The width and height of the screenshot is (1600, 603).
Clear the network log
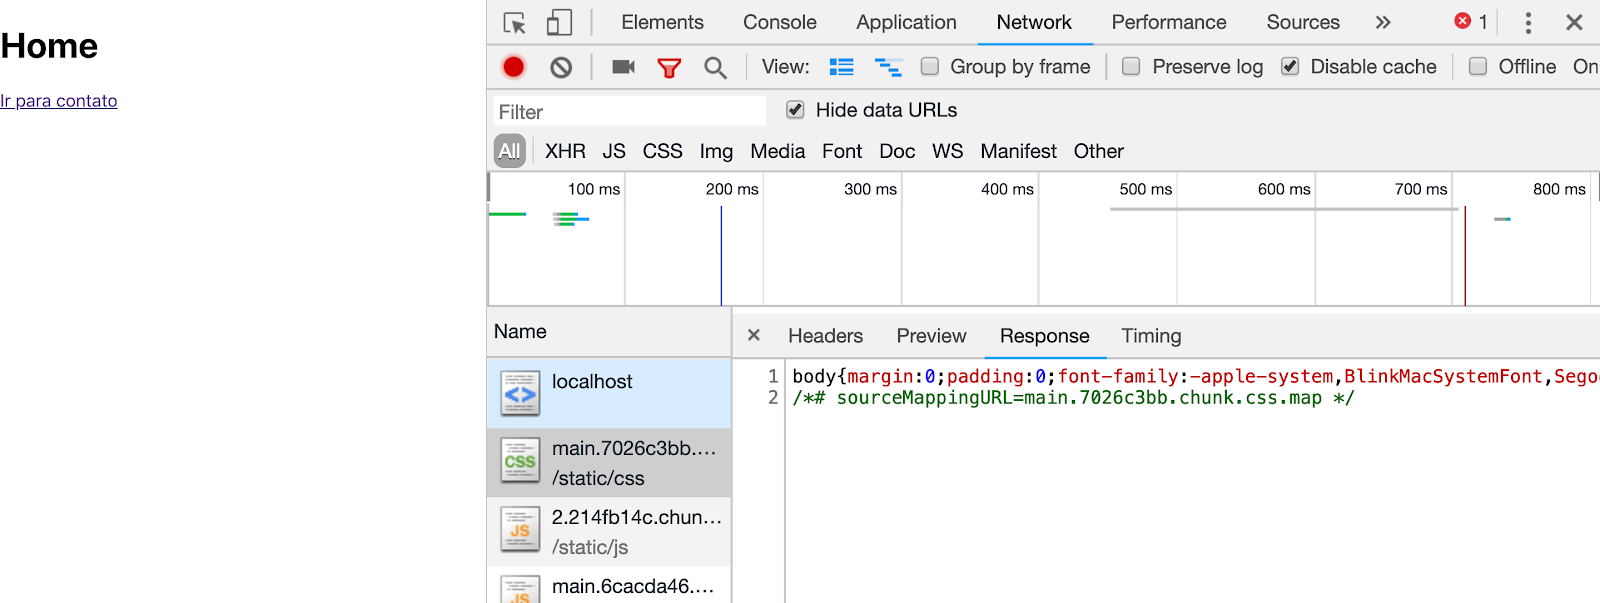point(561,67)
